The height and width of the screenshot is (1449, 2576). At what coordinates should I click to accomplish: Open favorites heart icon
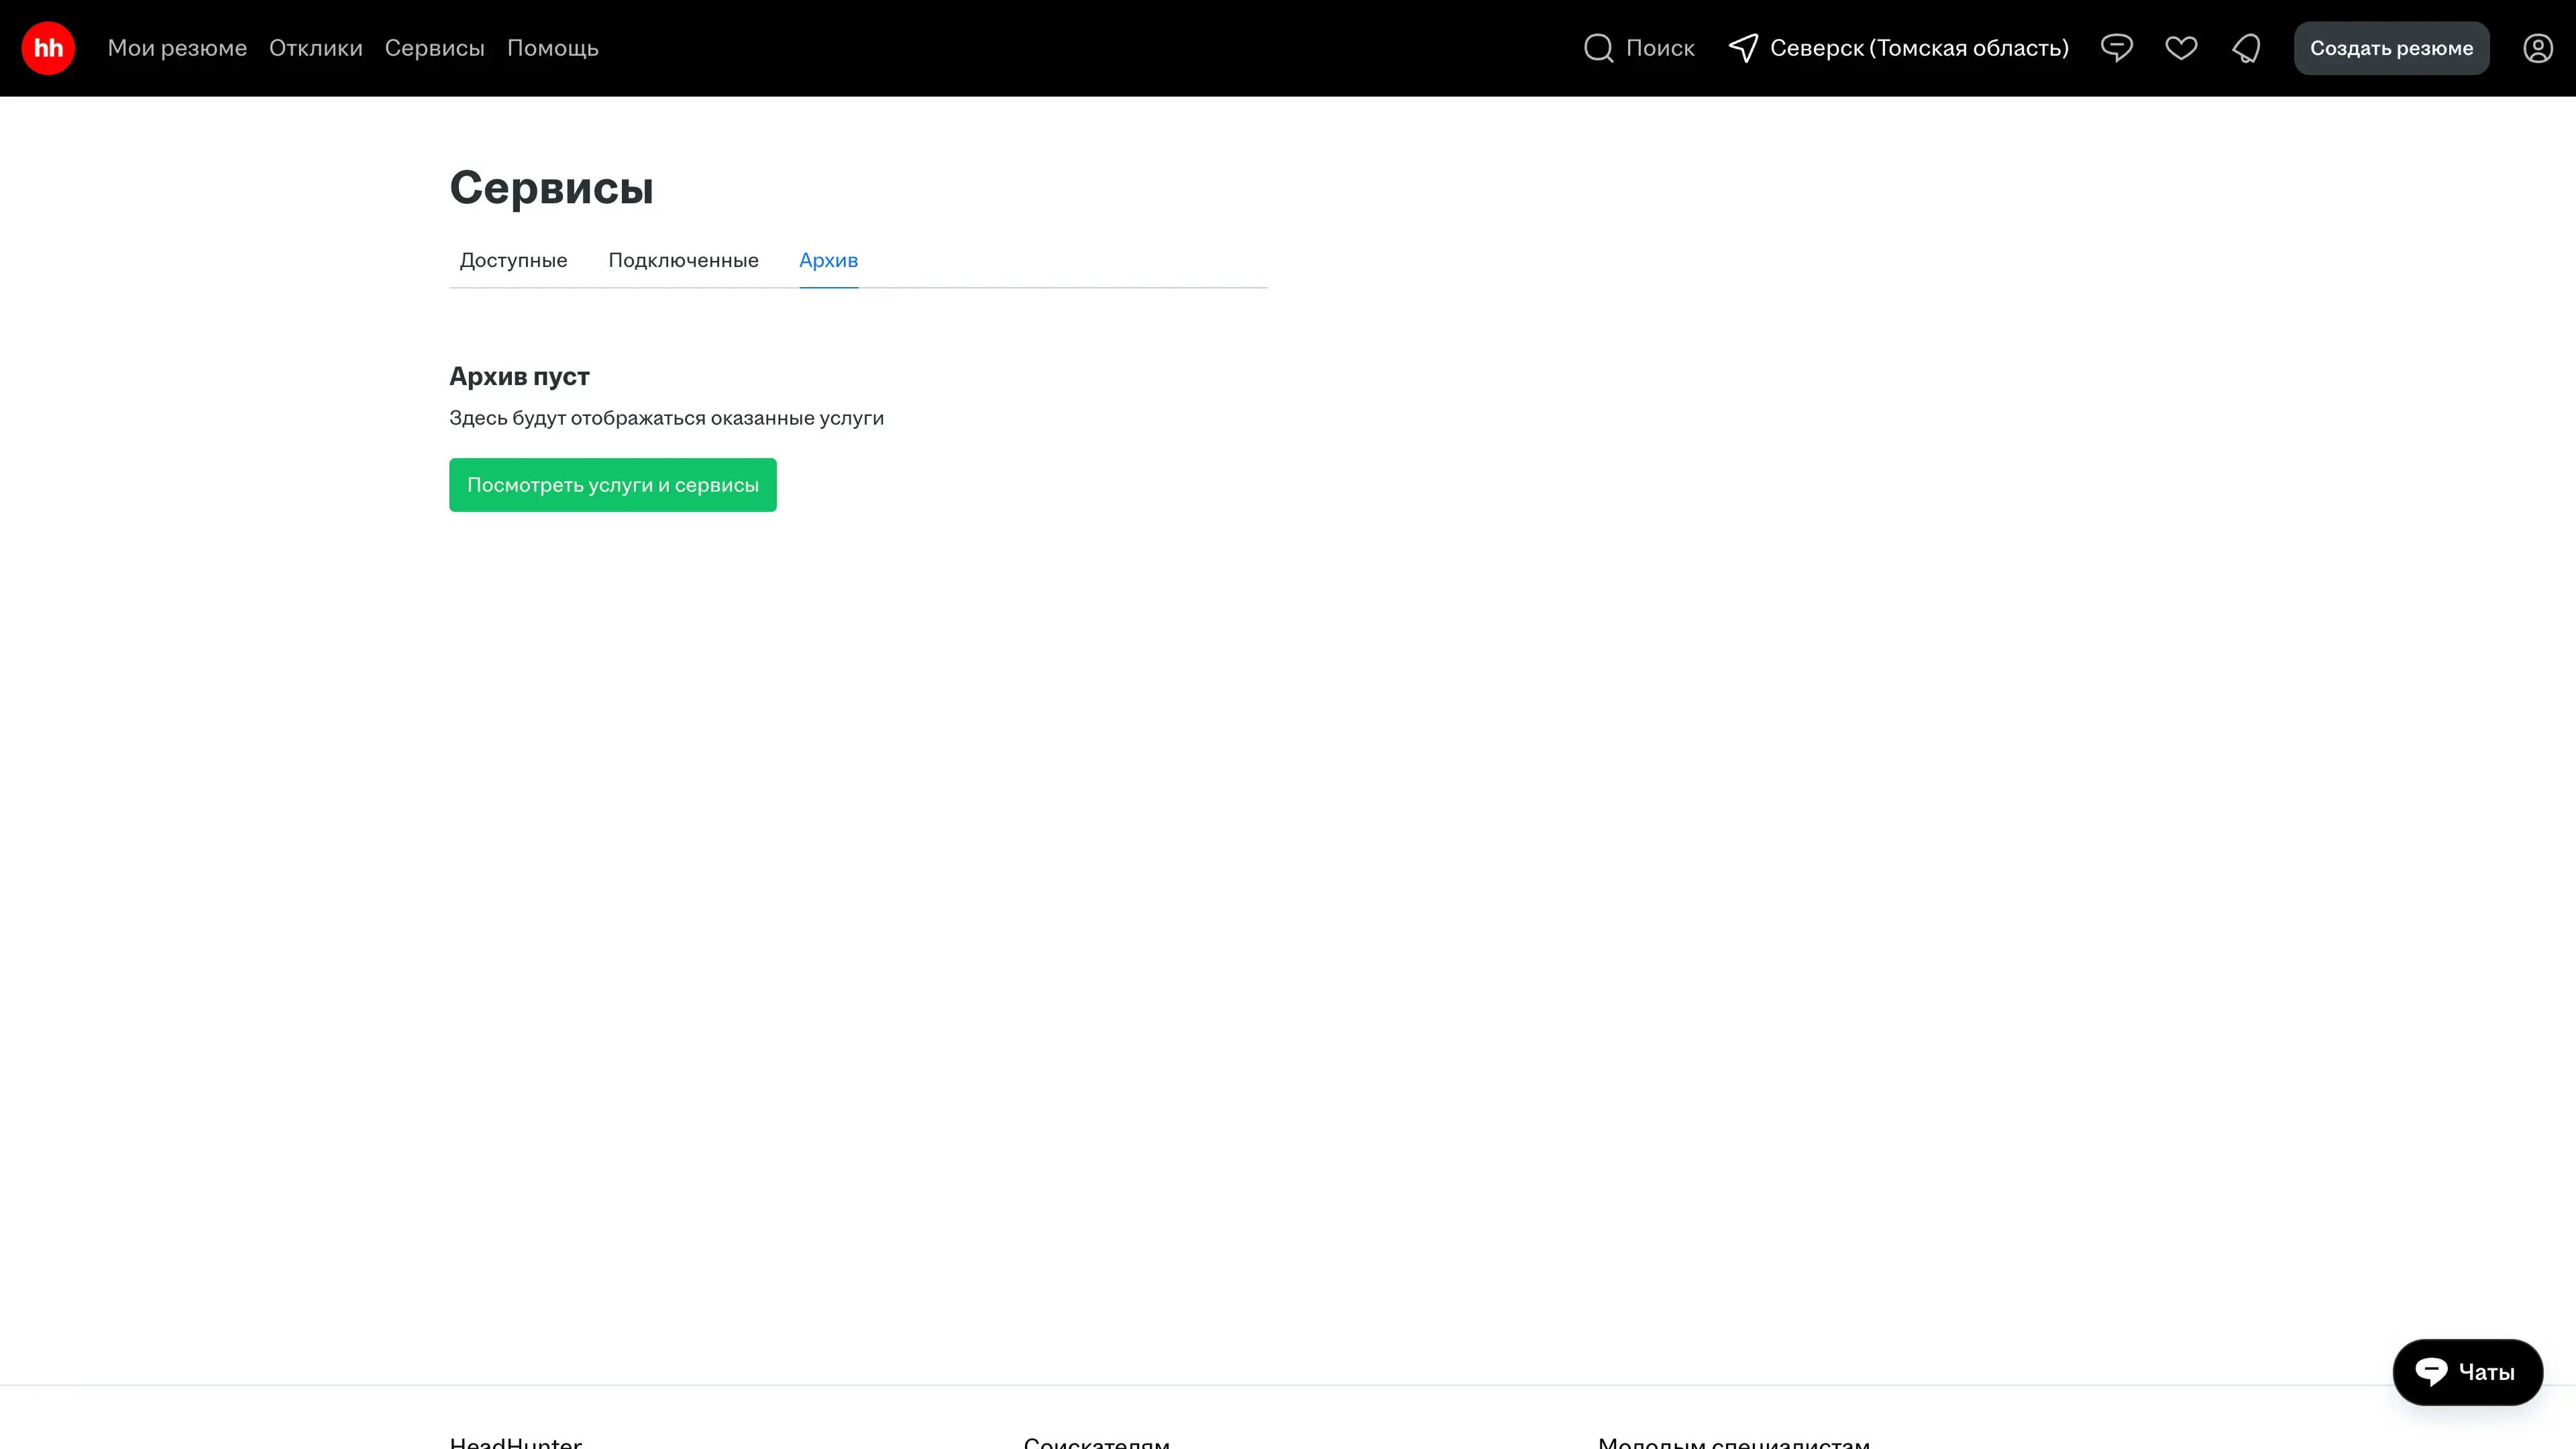[2181, 48]
